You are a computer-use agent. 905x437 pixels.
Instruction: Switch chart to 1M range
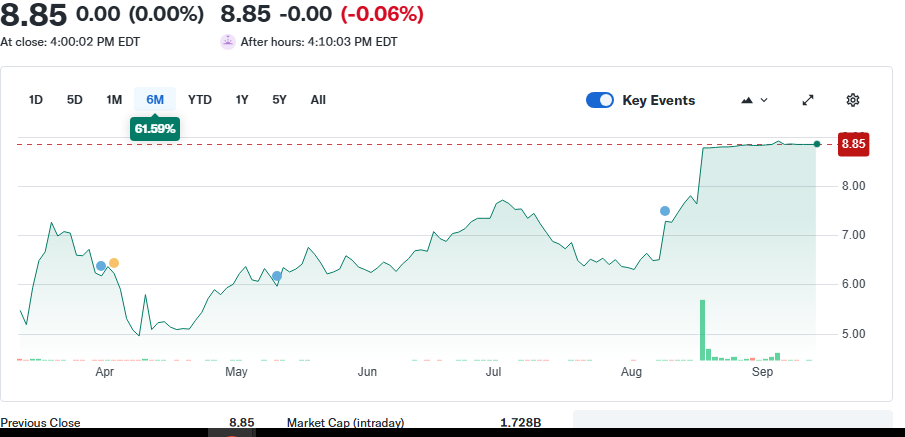[114, 99]
